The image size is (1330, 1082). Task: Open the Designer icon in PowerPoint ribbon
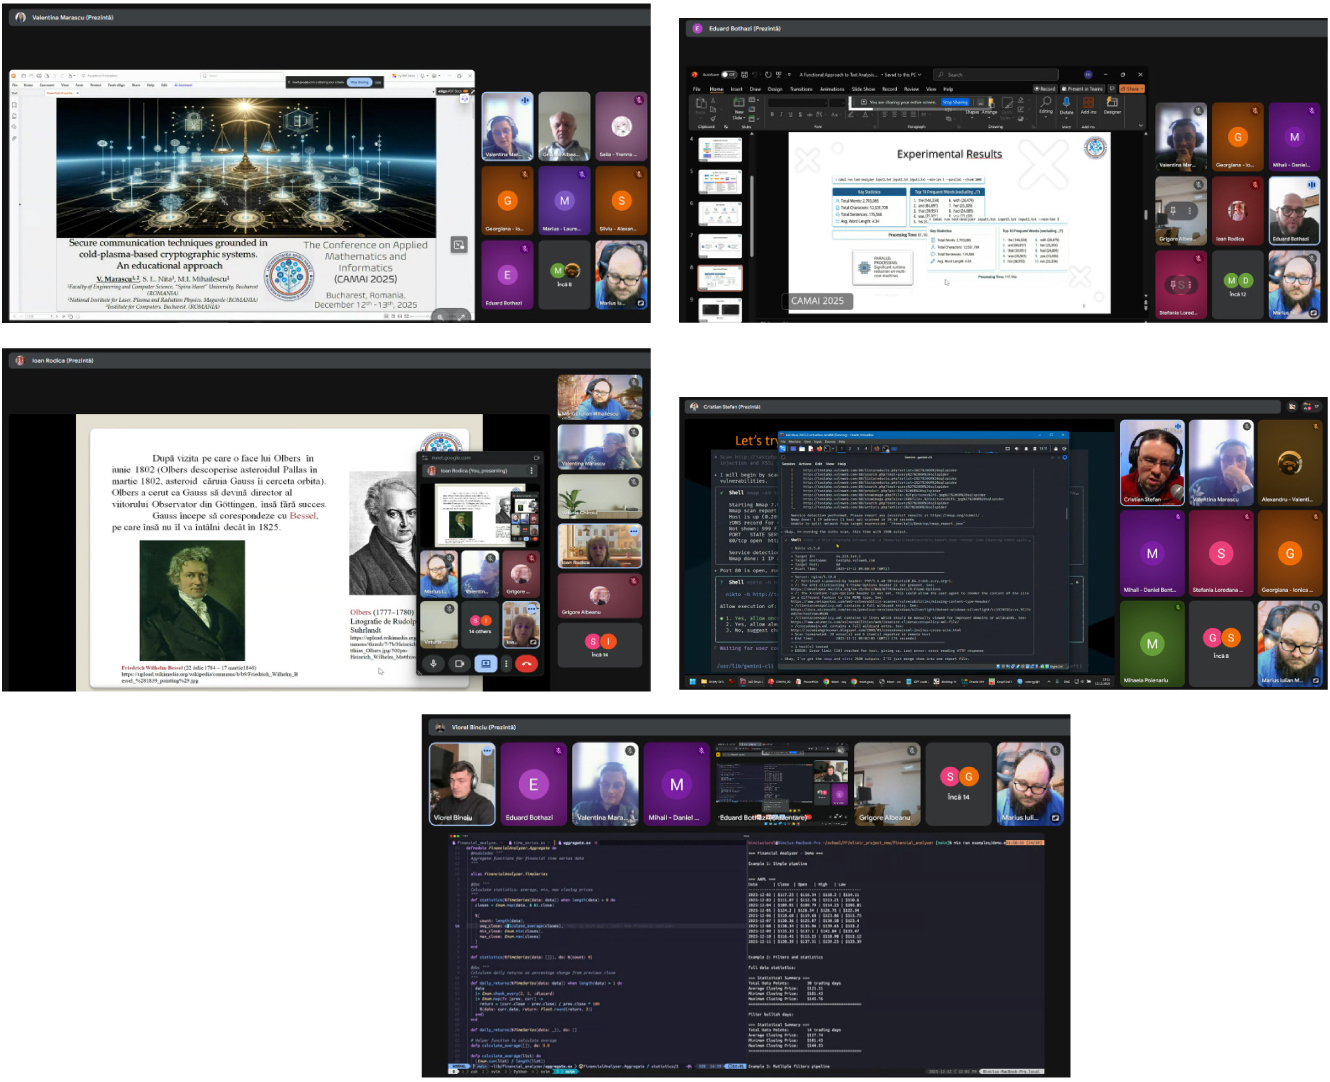pyautogui.click(x=1111, y=104)
